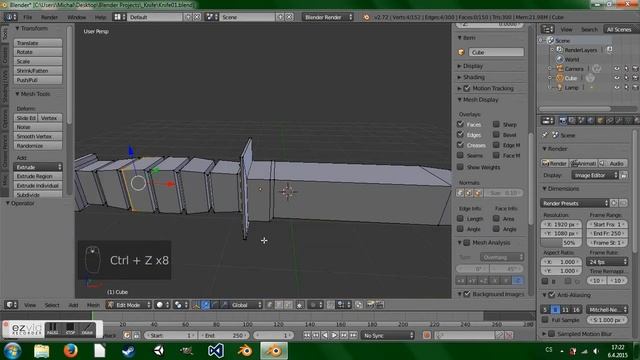Select the World item in outliner
This screenshot has height=360, width=640.
[x=572, y=59]
